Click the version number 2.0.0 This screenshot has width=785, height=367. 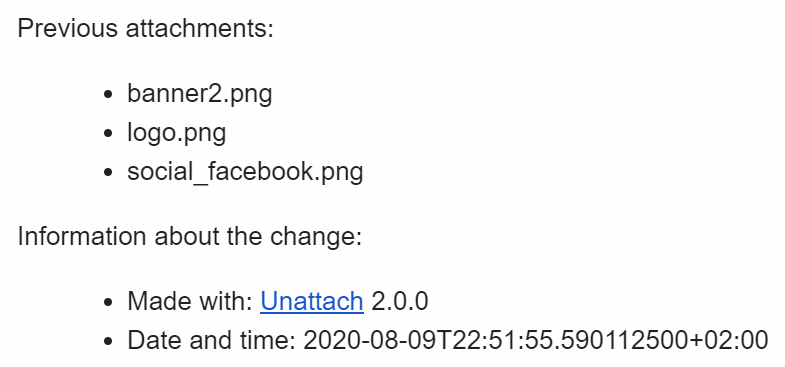pos(400,301)
